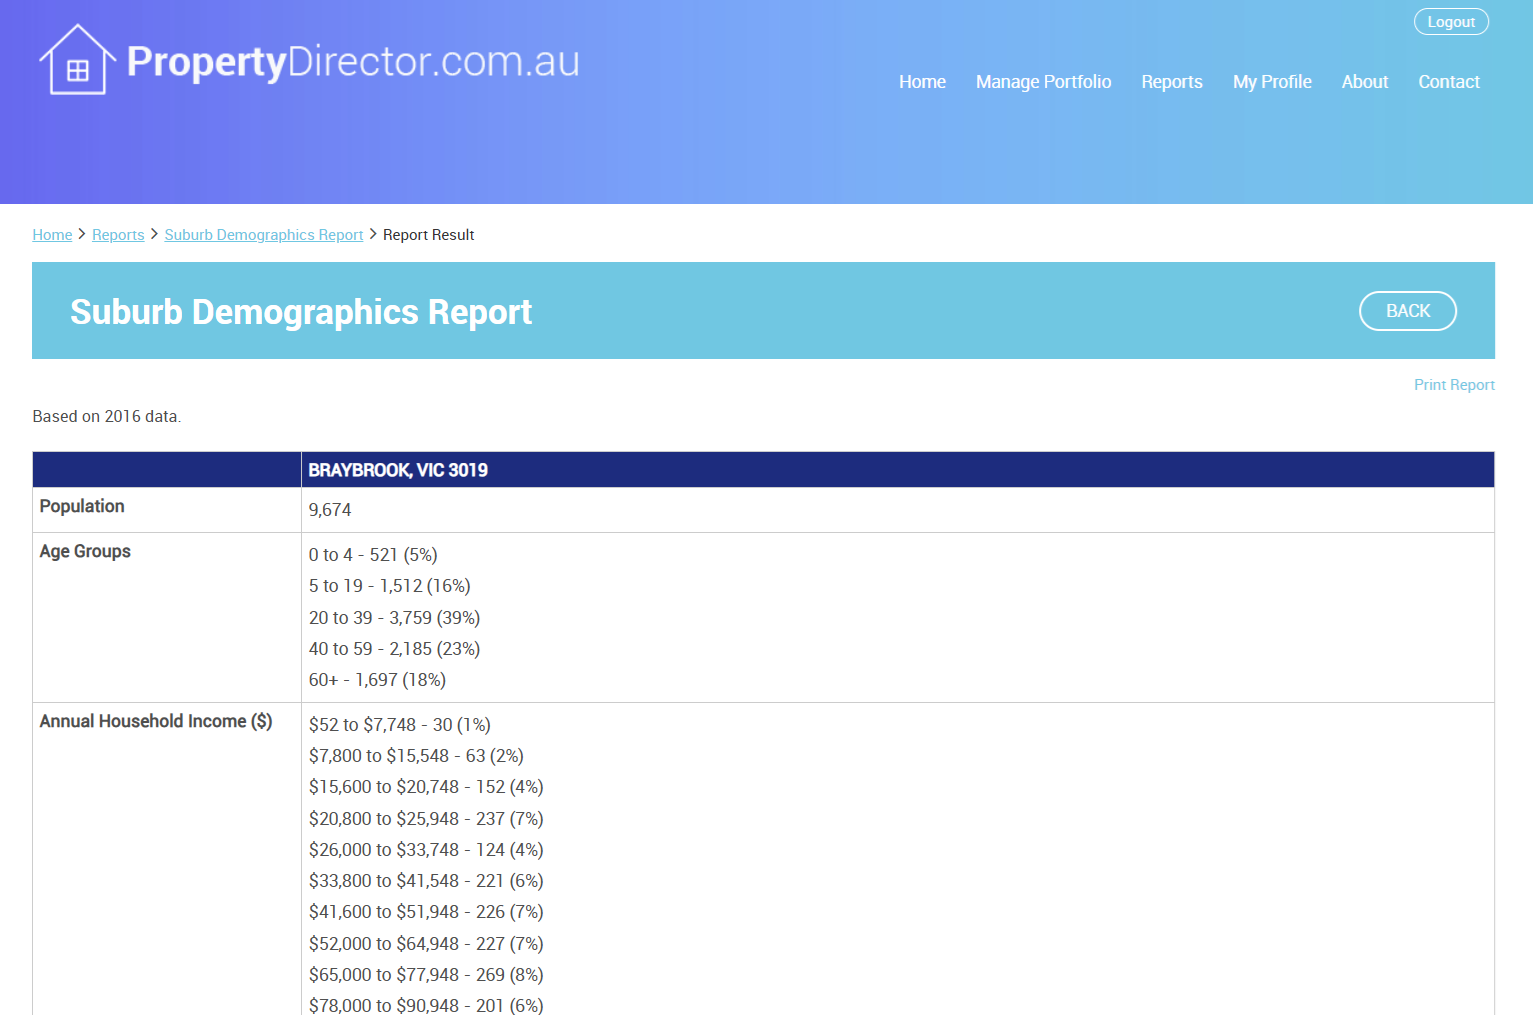Click the Annual Household Income row label
1533x1015 pixels.
(155, 721)
